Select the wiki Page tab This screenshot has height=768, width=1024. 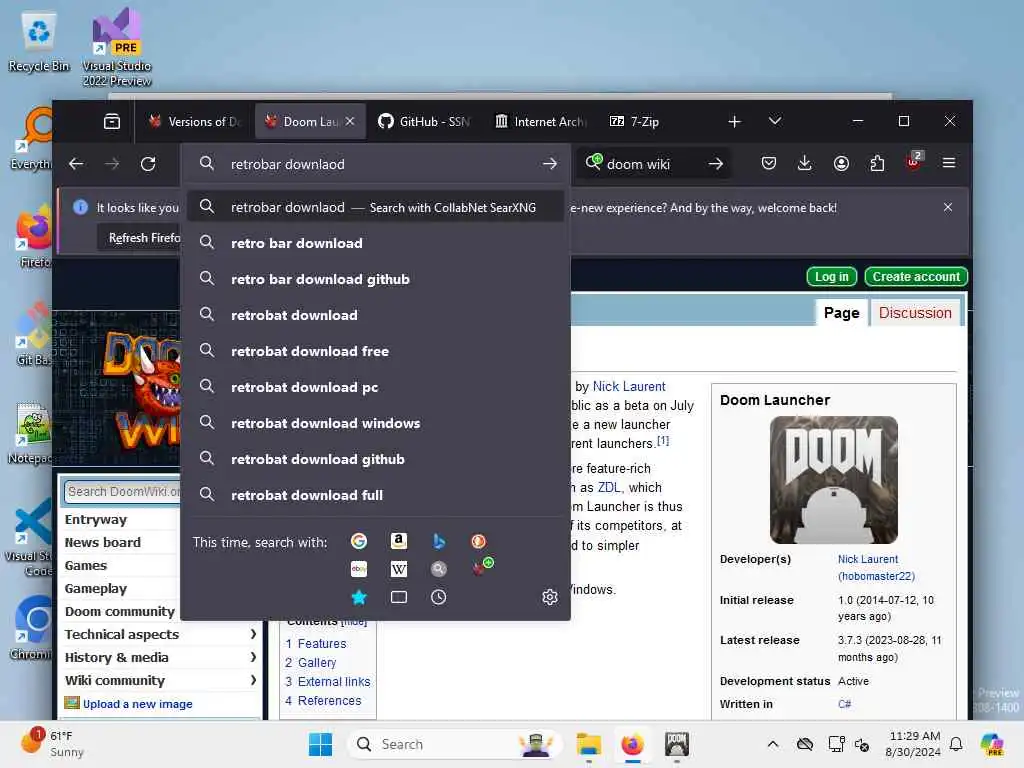pyautogui.click(x=841, y=313)
